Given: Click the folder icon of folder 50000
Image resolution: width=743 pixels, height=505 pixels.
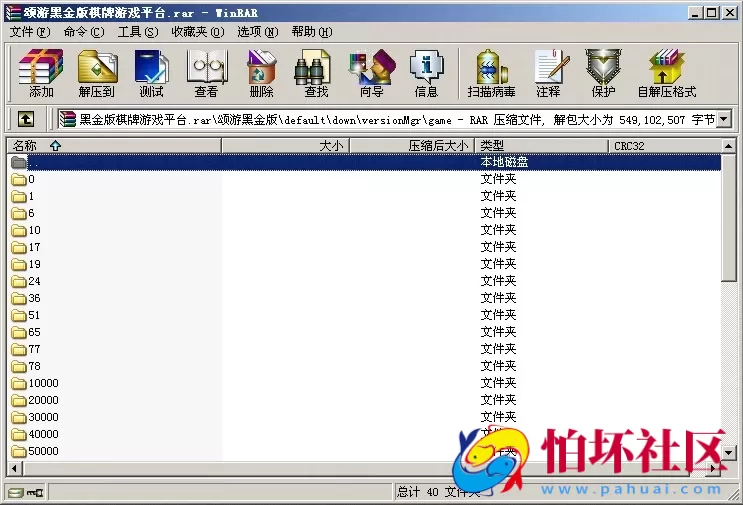Looking at the screenshot, I should (19, 451).
